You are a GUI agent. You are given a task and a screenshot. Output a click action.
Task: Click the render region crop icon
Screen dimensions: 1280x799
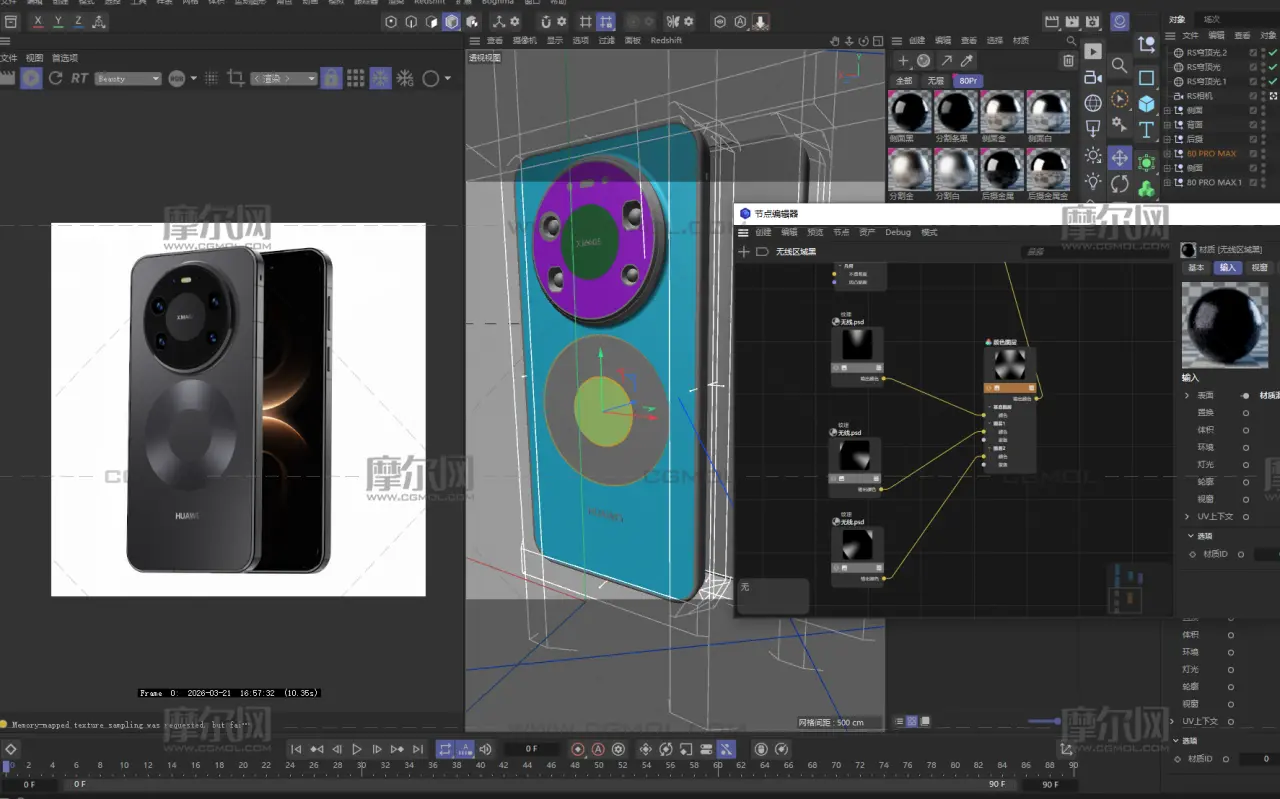pyautogui.click(x=236, y=78)
